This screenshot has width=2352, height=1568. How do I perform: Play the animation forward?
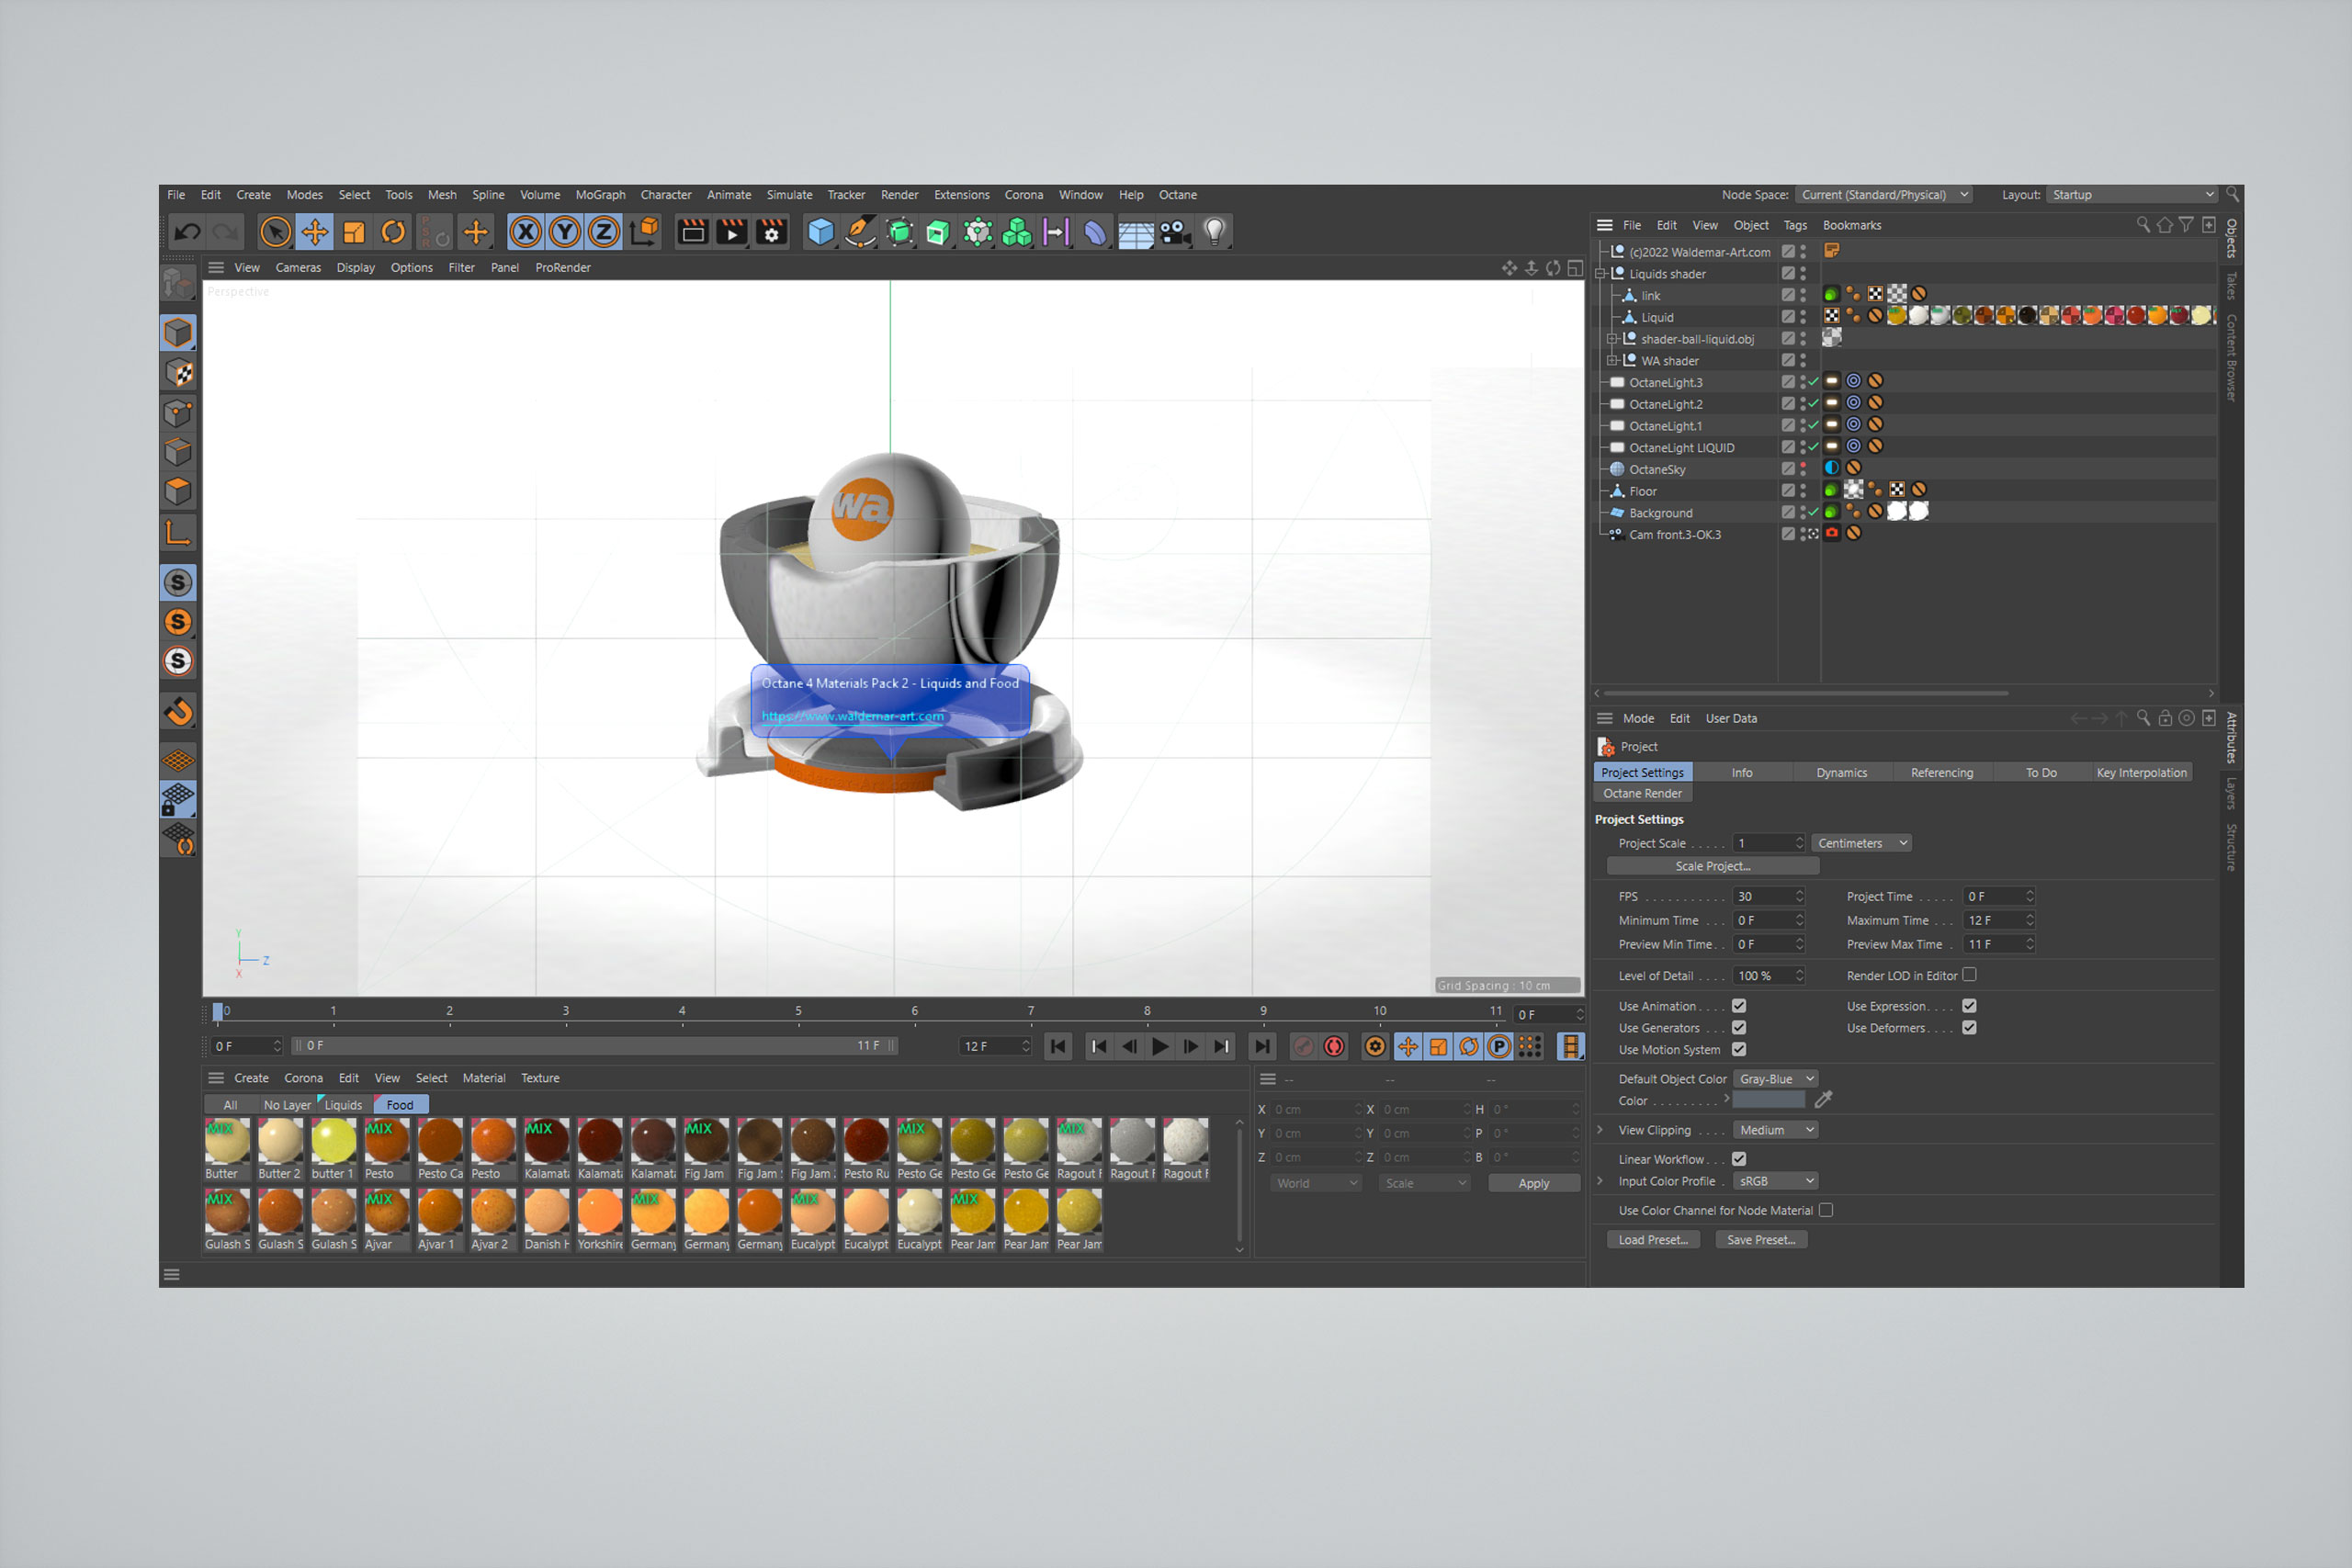pos(1160,1046)
